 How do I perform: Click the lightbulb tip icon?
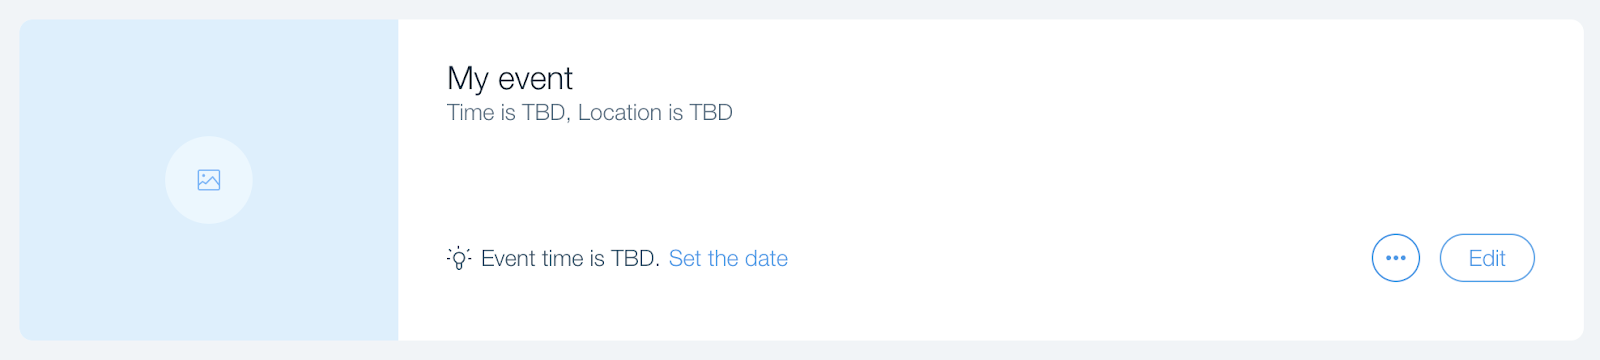coord(458,258)
